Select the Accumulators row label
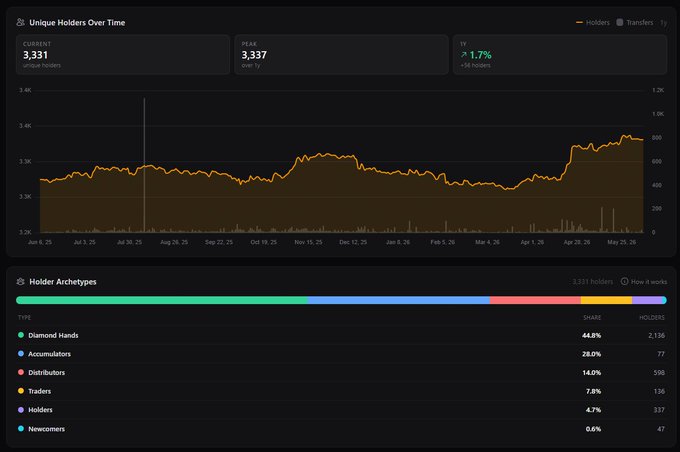The image size is (680, 452). (x=49, y=354)
